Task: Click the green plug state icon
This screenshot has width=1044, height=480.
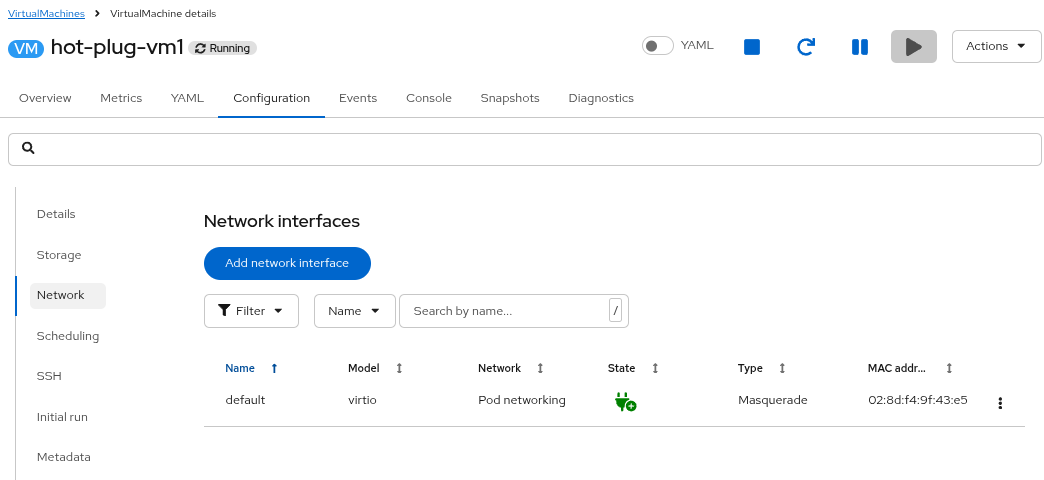Action: [625, 402]
